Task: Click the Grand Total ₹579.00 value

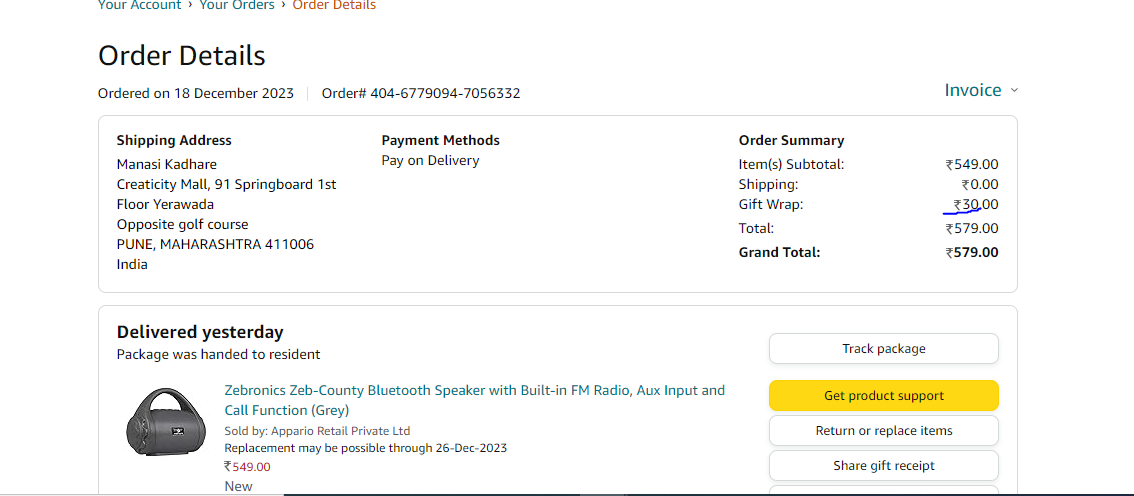Action: click(972, 252)
